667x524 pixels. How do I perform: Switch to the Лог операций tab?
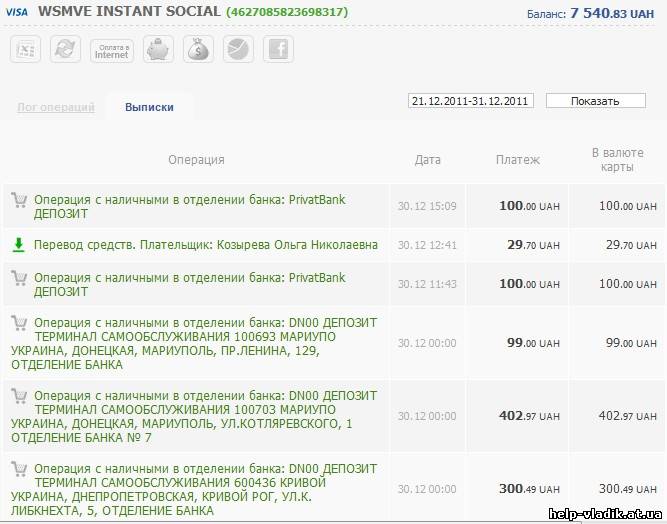click(x=56, y=107)
